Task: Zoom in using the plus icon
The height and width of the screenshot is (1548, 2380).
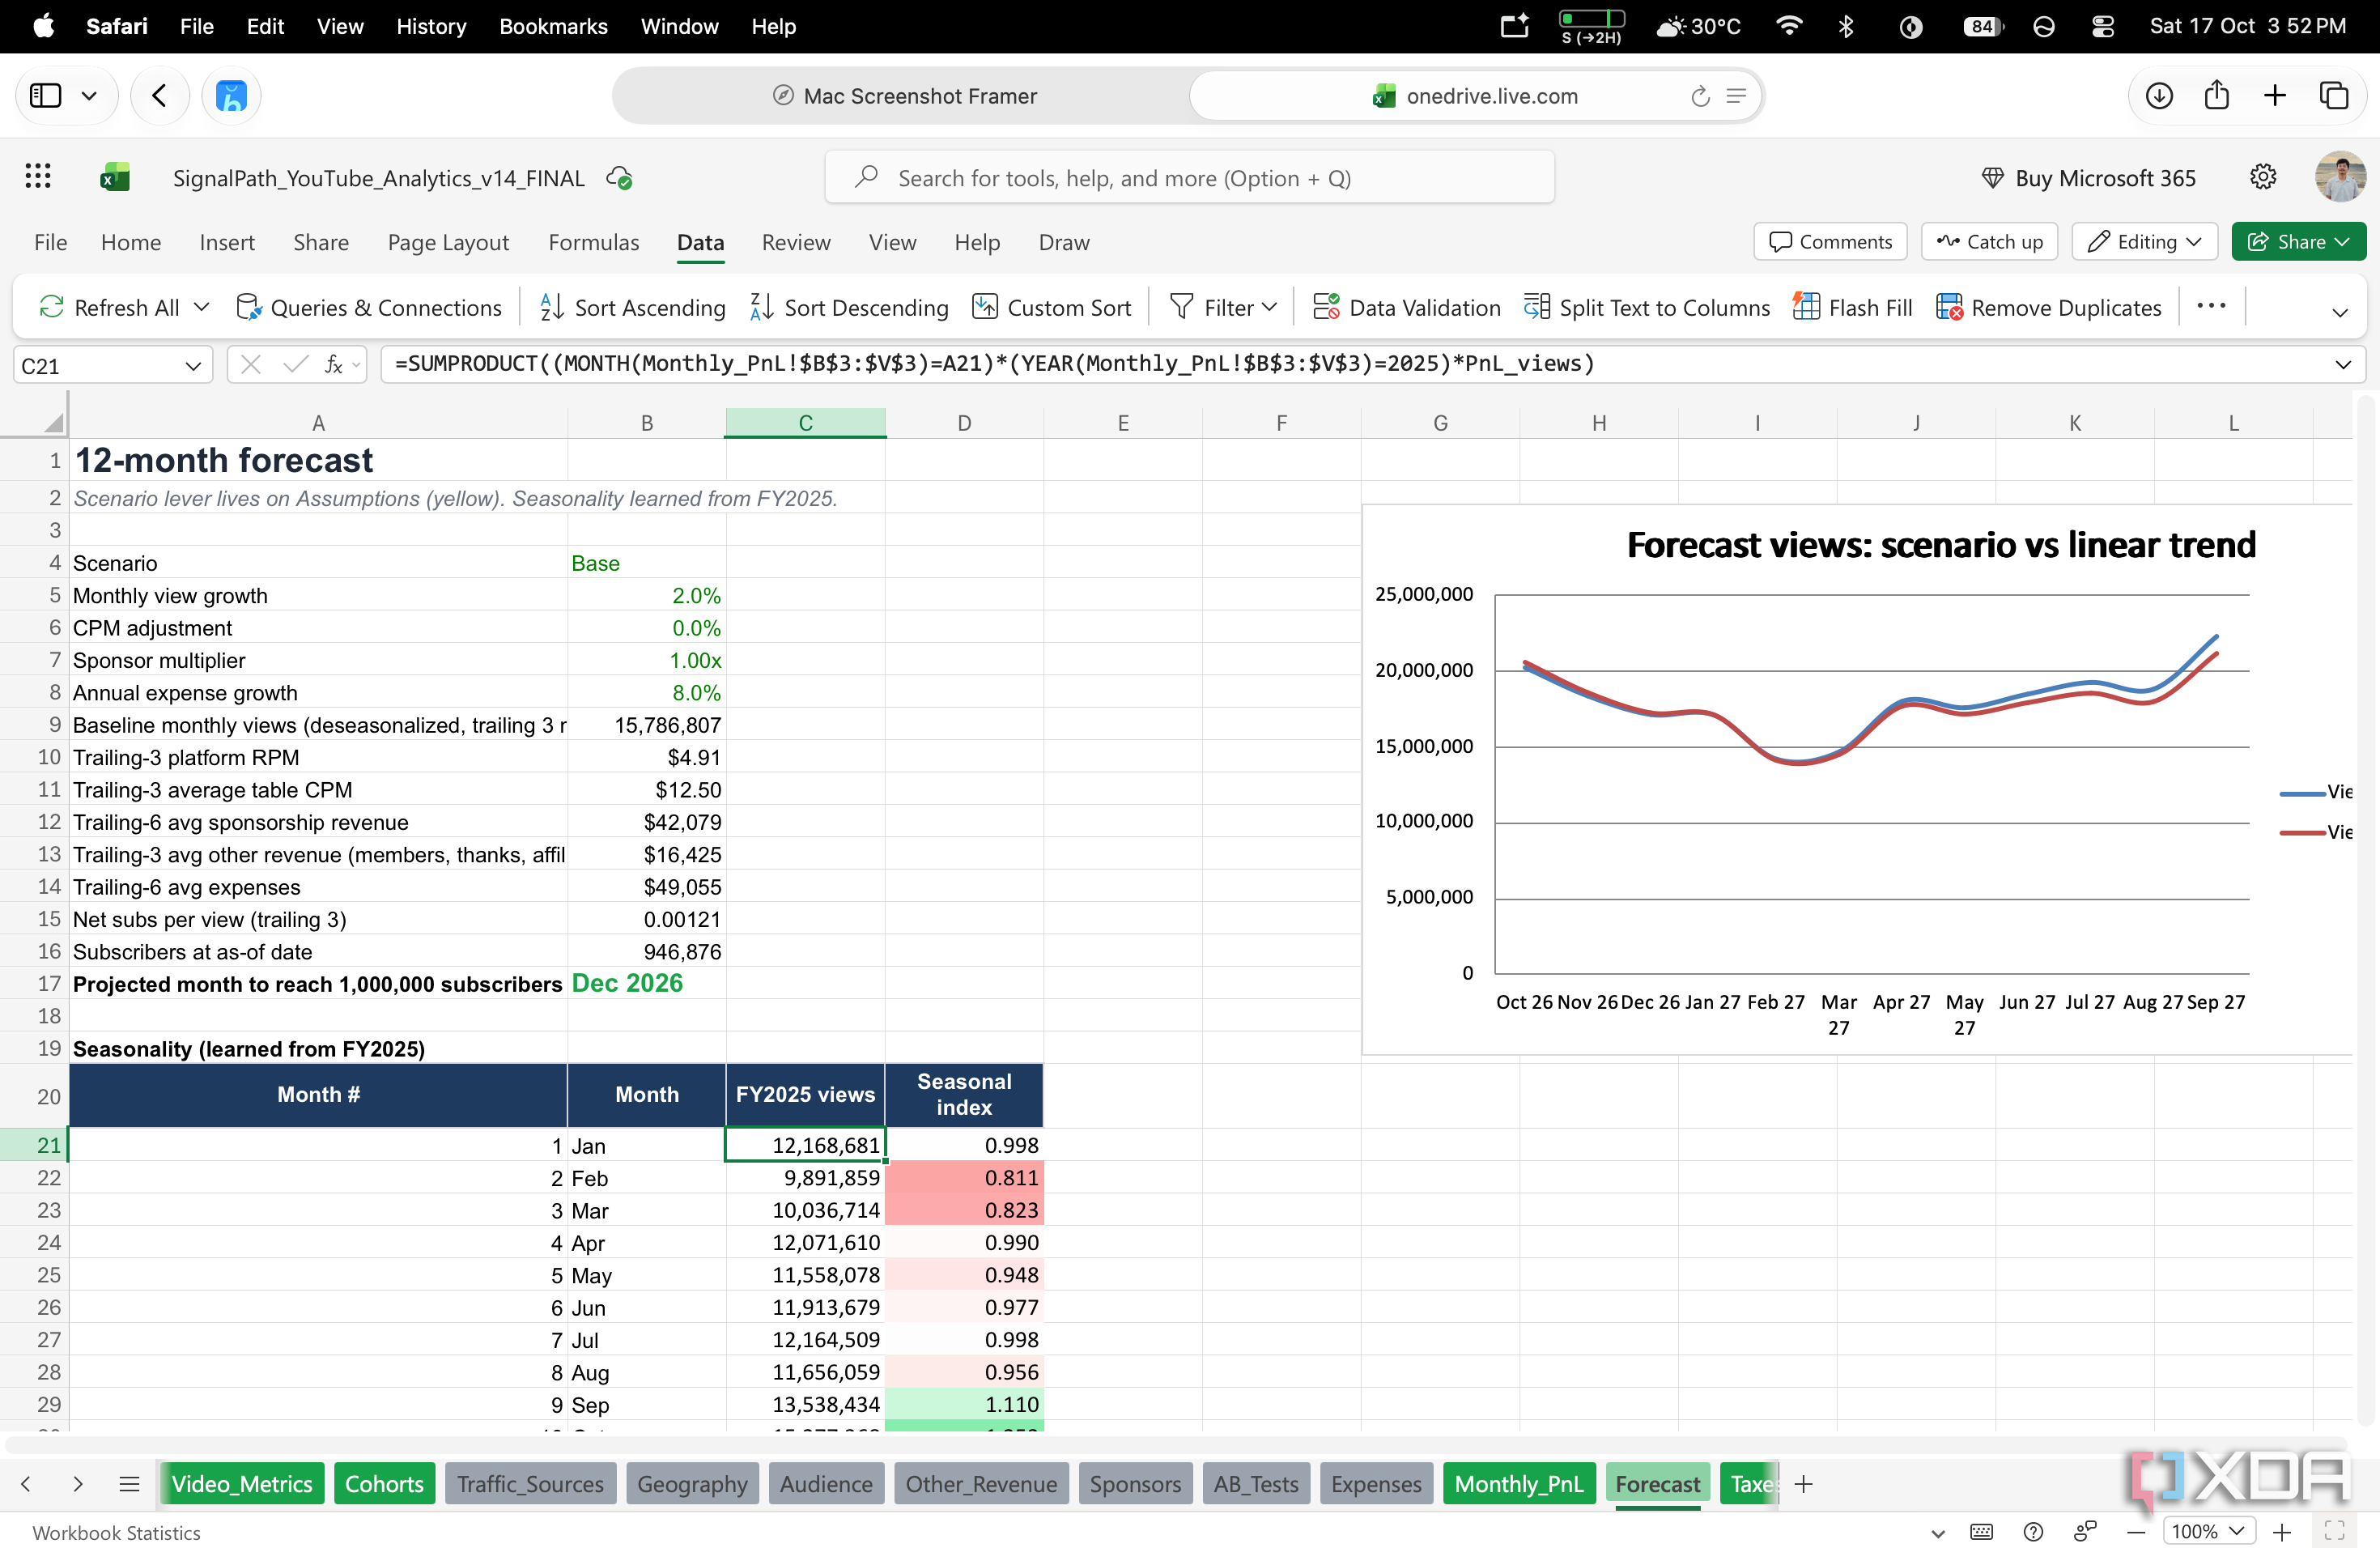Action: 2282,1532
